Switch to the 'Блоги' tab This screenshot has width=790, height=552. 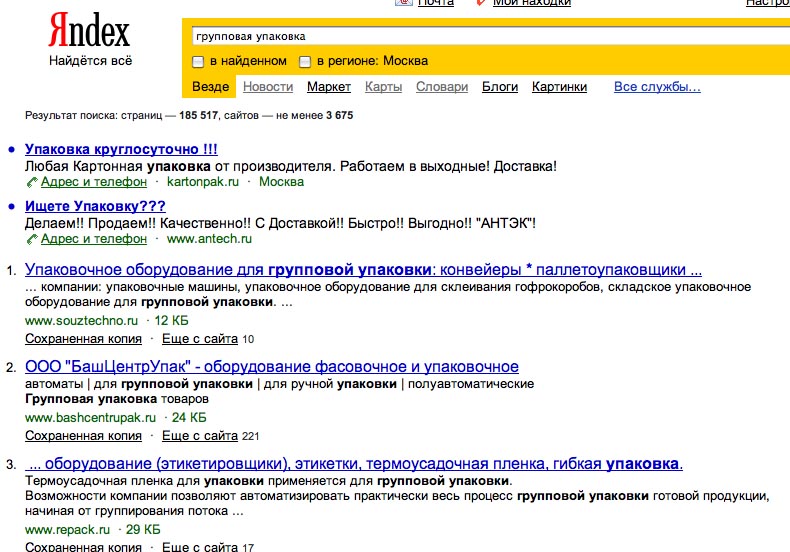[x=500, y=87]
